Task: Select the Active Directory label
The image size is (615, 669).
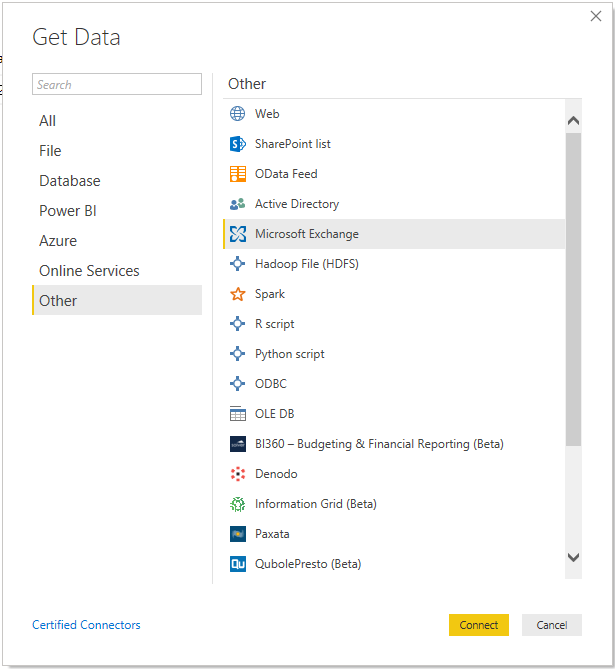Action: point(297,204)
